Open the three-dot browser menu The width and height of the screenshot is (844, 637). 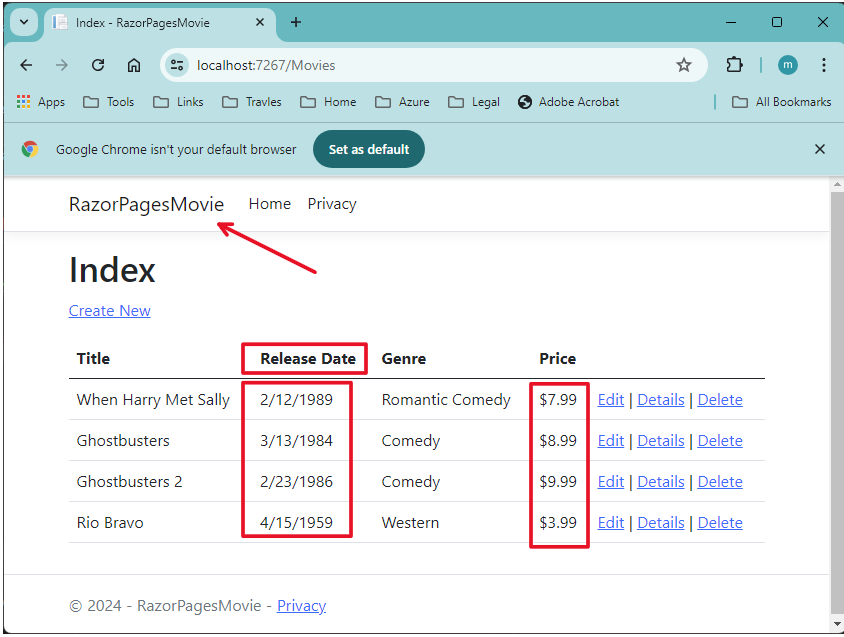824,64
